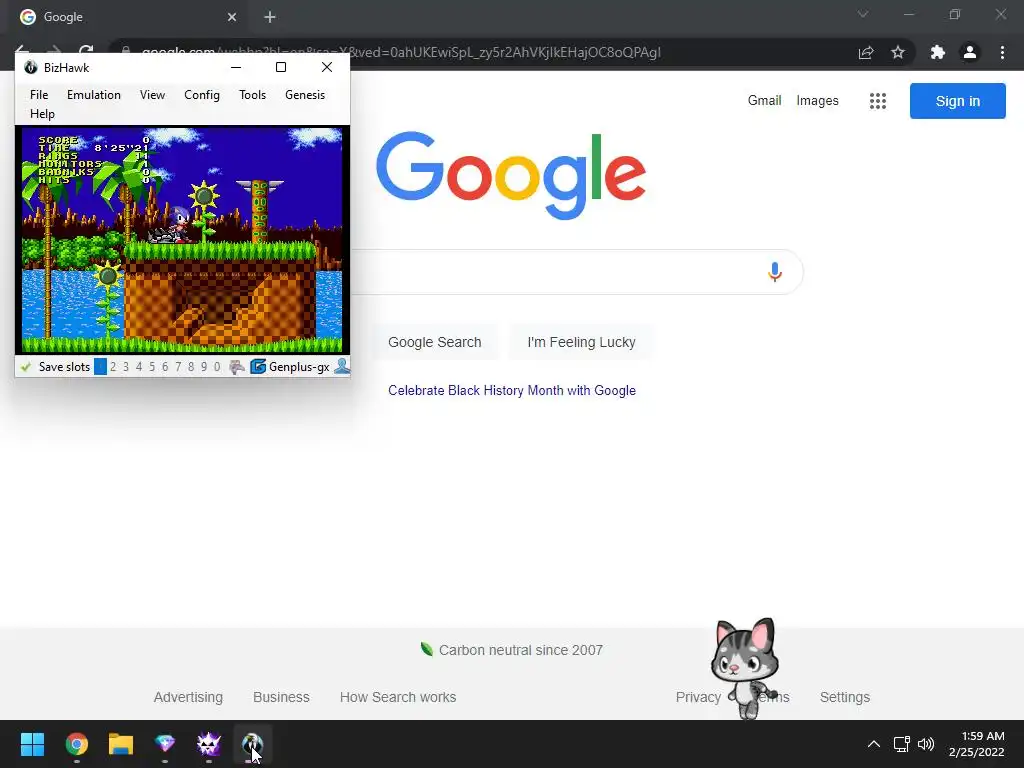This screenshot has height=768, width=1024.
Task: Select save slot 6 in BizHawk
Action: click(x=165, y=367)
